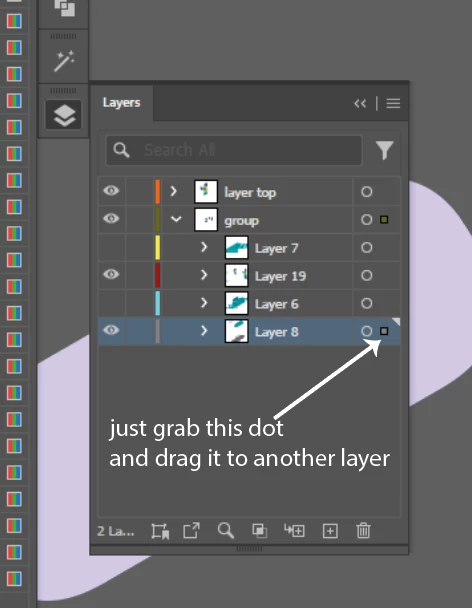Click the Delete Selection trash icon
The image size is (472, 608).
(363, 530)
